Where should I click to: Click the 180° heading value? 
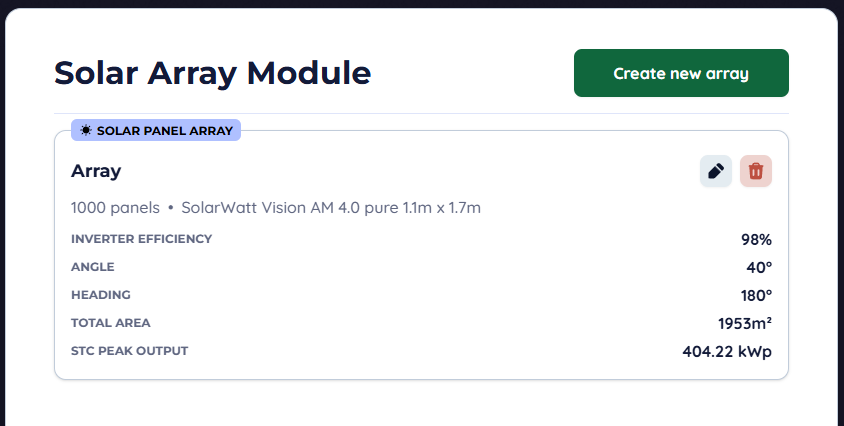[x=755, y=296]
